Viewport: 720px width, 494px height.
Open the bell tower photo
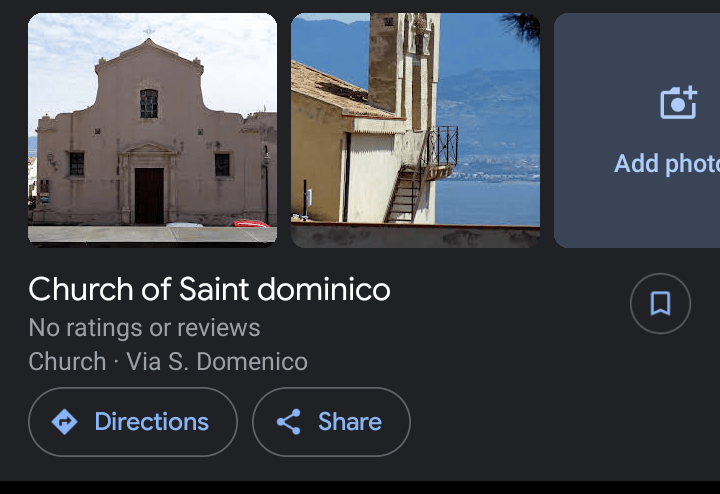pos(415,129)
